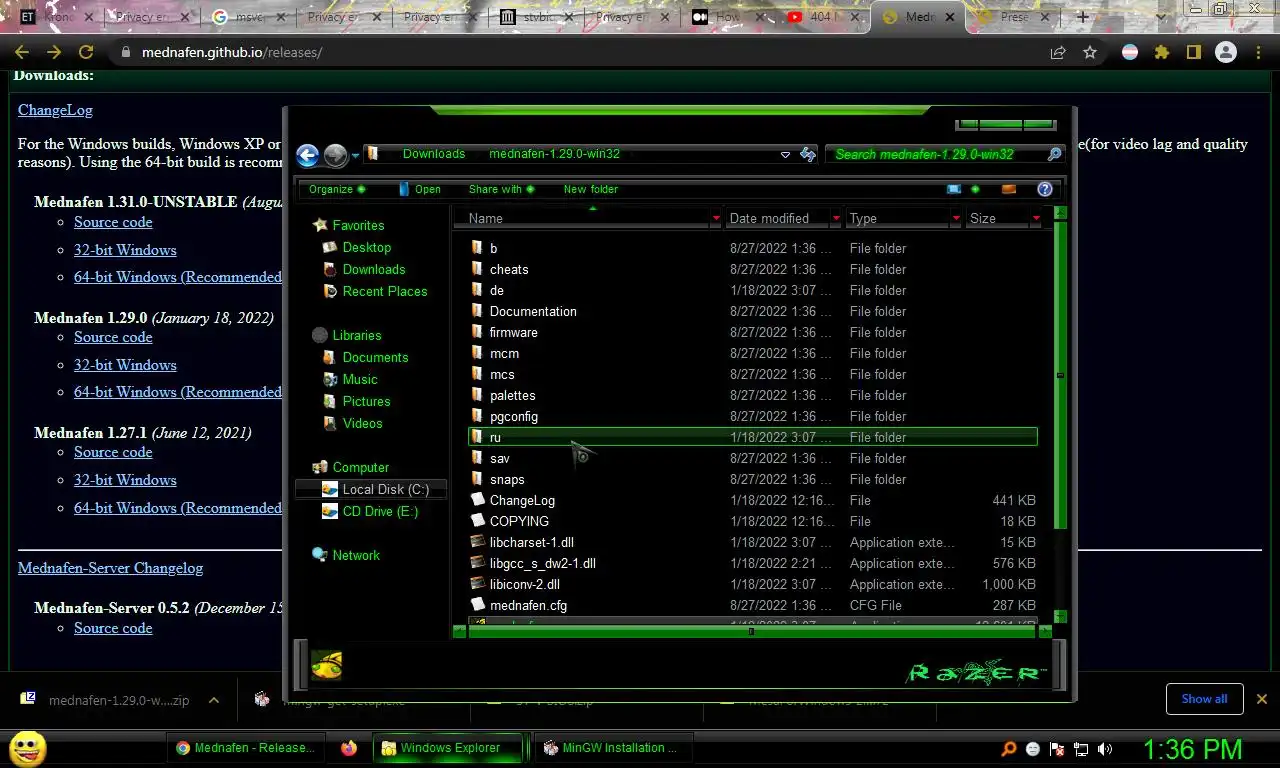Open Chrome extensions puzzle icon
This screenshot has height=768, width=1280.
coord(1162,53)
